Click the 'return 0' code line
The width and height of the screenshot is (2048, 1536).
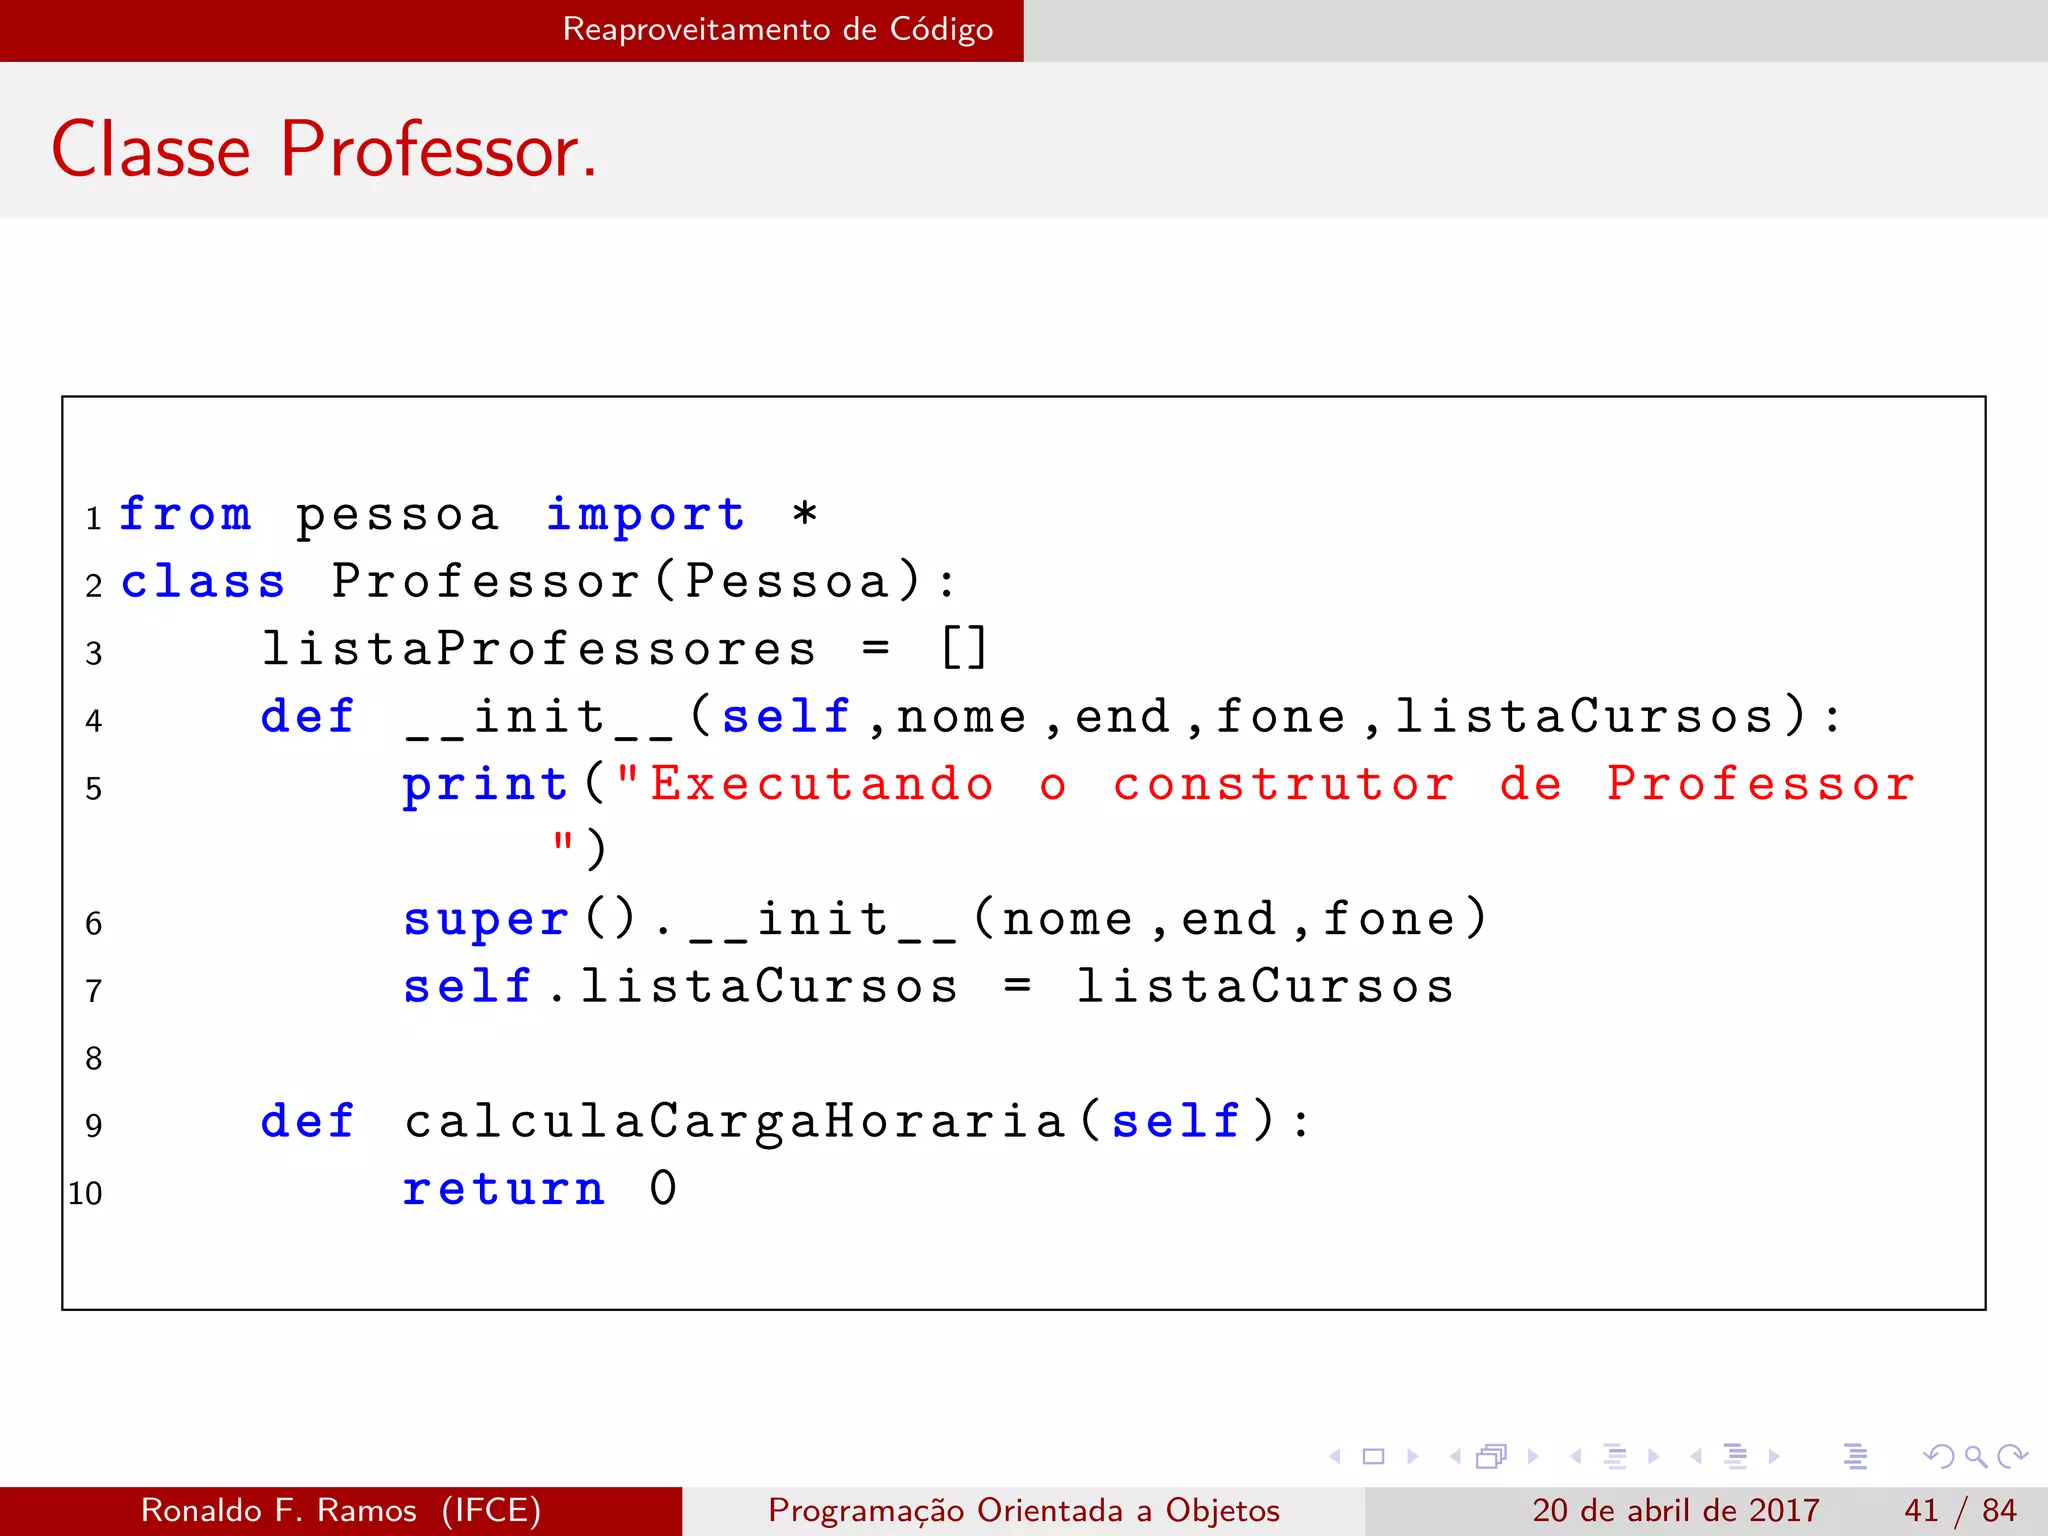pos(540,1189)
